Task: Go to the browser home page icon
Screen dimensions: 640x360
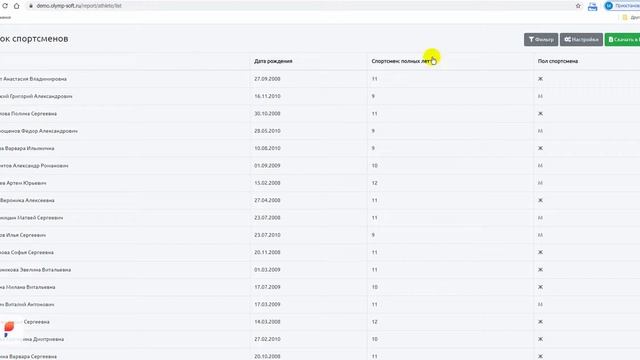Action: (x=16, y=6)
